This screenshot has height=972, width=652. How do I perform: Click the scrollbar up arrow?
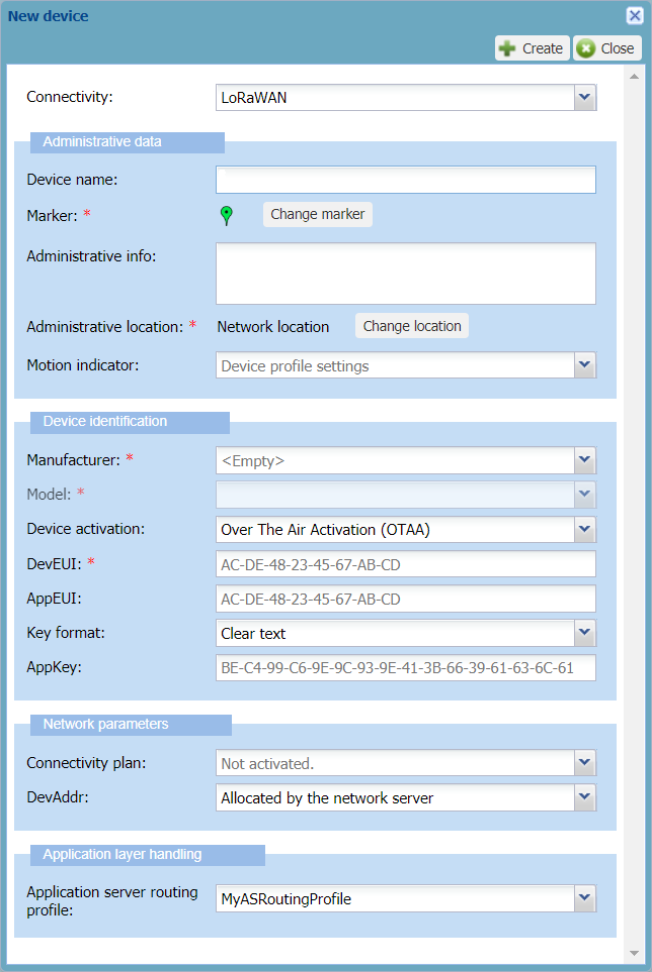tap(634, 77)
